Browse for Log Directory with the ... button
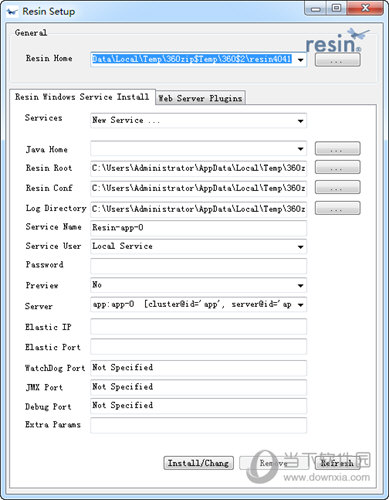Screen dimensions: 389x500 337,208
